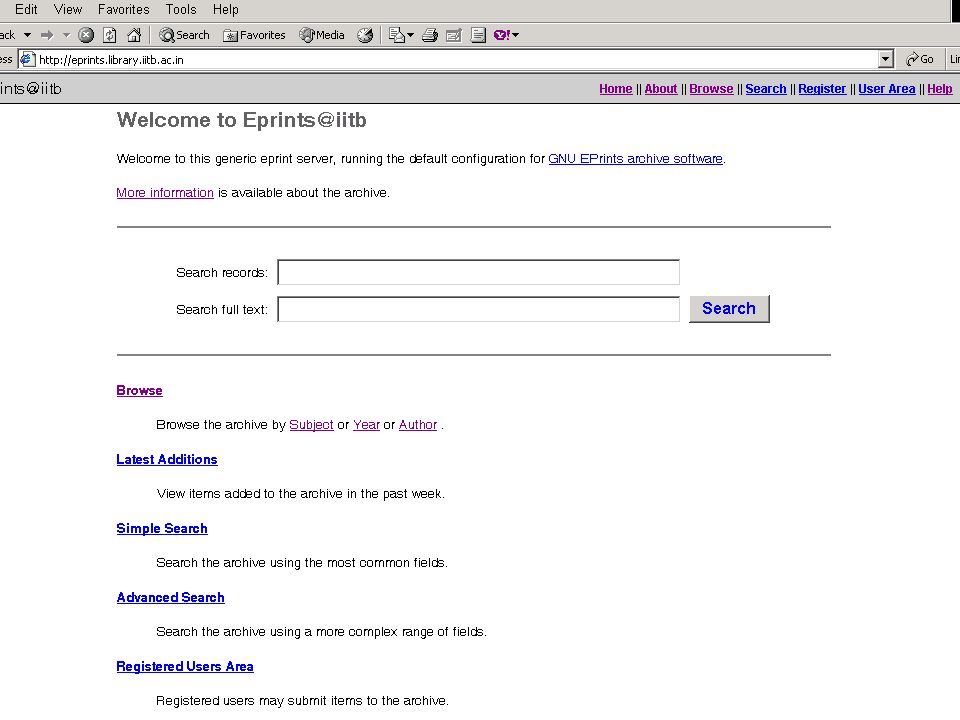
Task: Click the bold Browse heading link
Action: click(139, 391)
